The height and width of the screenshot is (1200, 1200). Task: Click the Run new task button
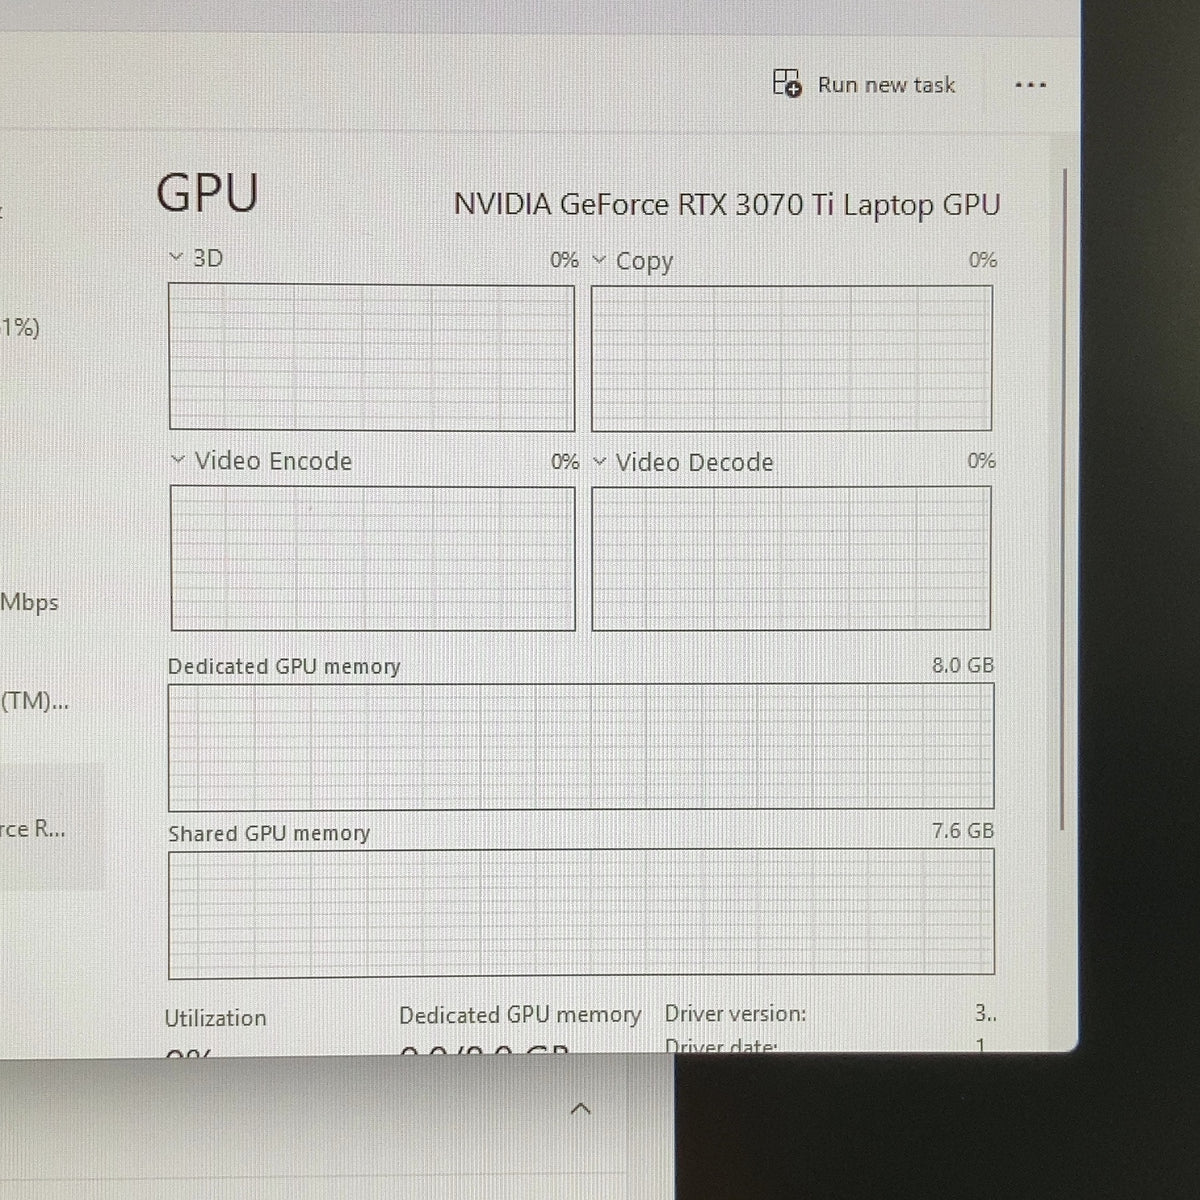click(865, 84)
